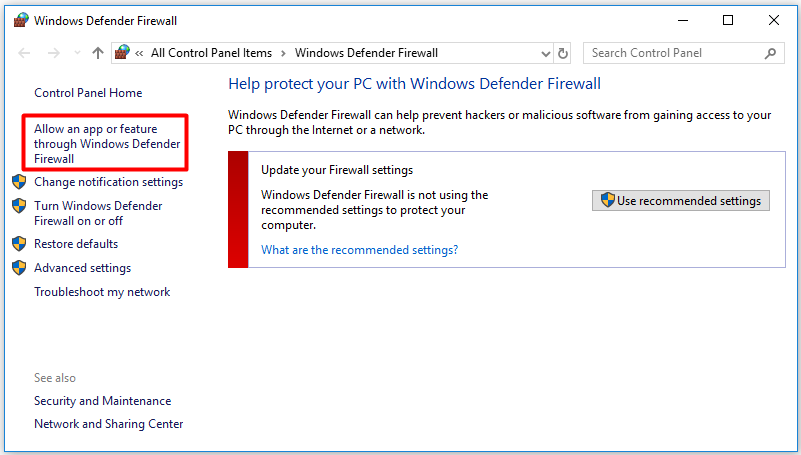Go to Control Panel Home
Screen dimensions: 801x455
click(88, 93)
